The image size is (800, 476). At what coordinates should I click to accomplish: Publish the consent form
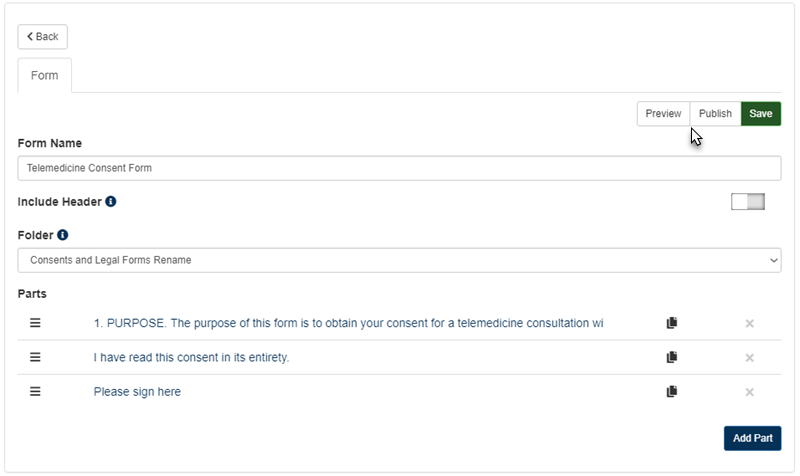point(715,114)
